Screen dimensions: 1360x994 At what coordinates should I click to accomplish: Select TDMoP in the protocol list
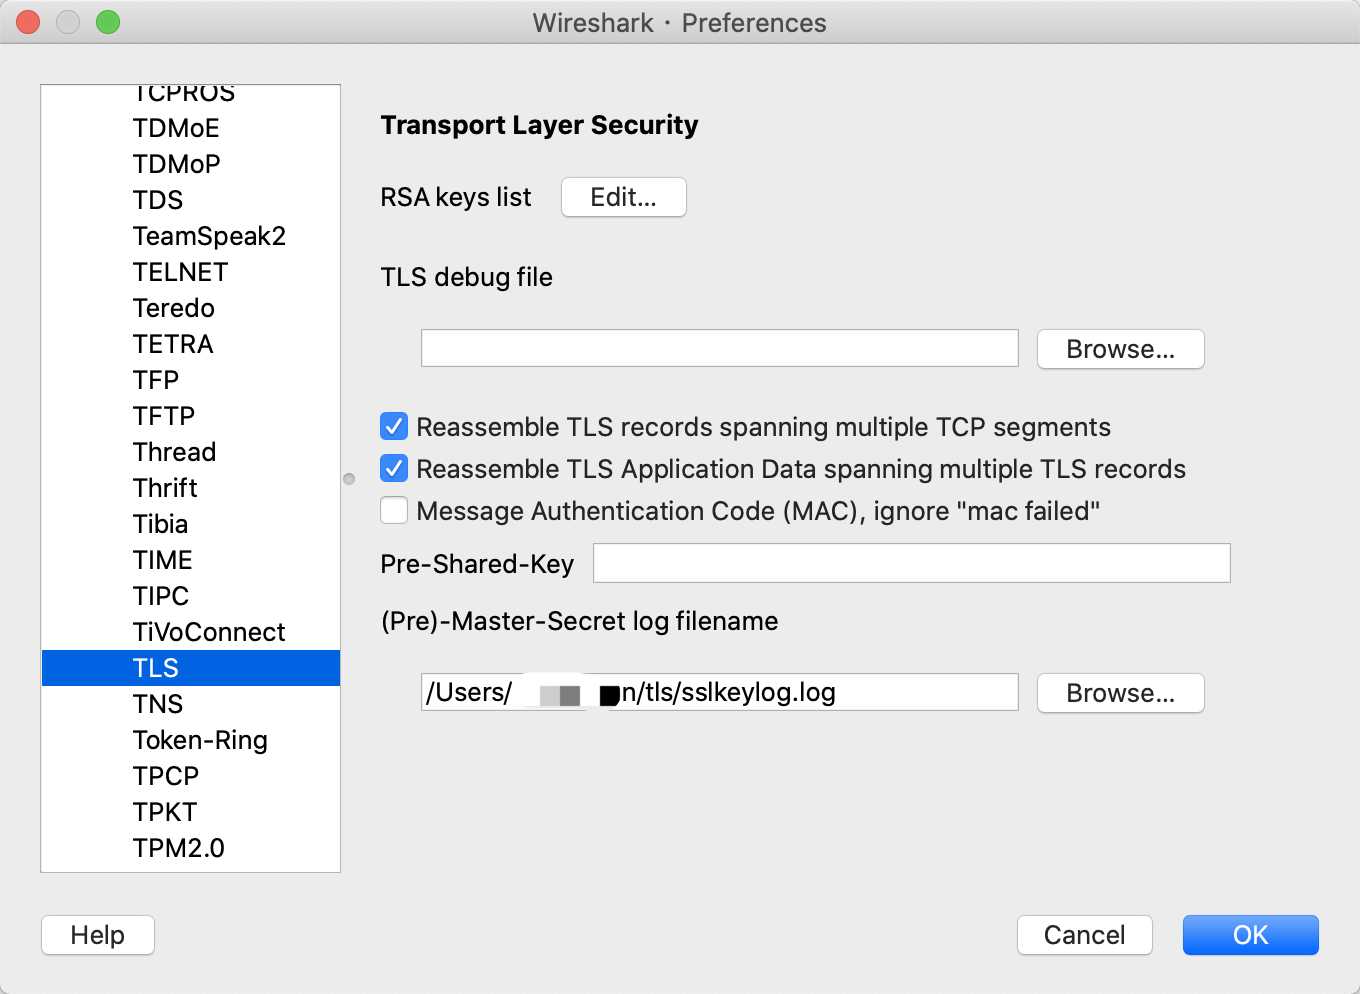click(190, 164)
